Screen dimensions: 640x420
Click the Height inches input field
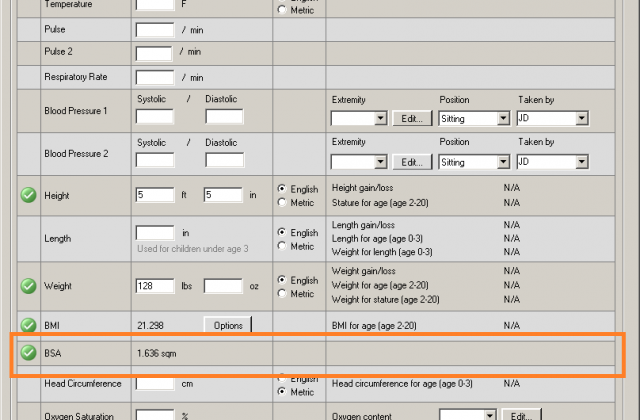point(222,195)
